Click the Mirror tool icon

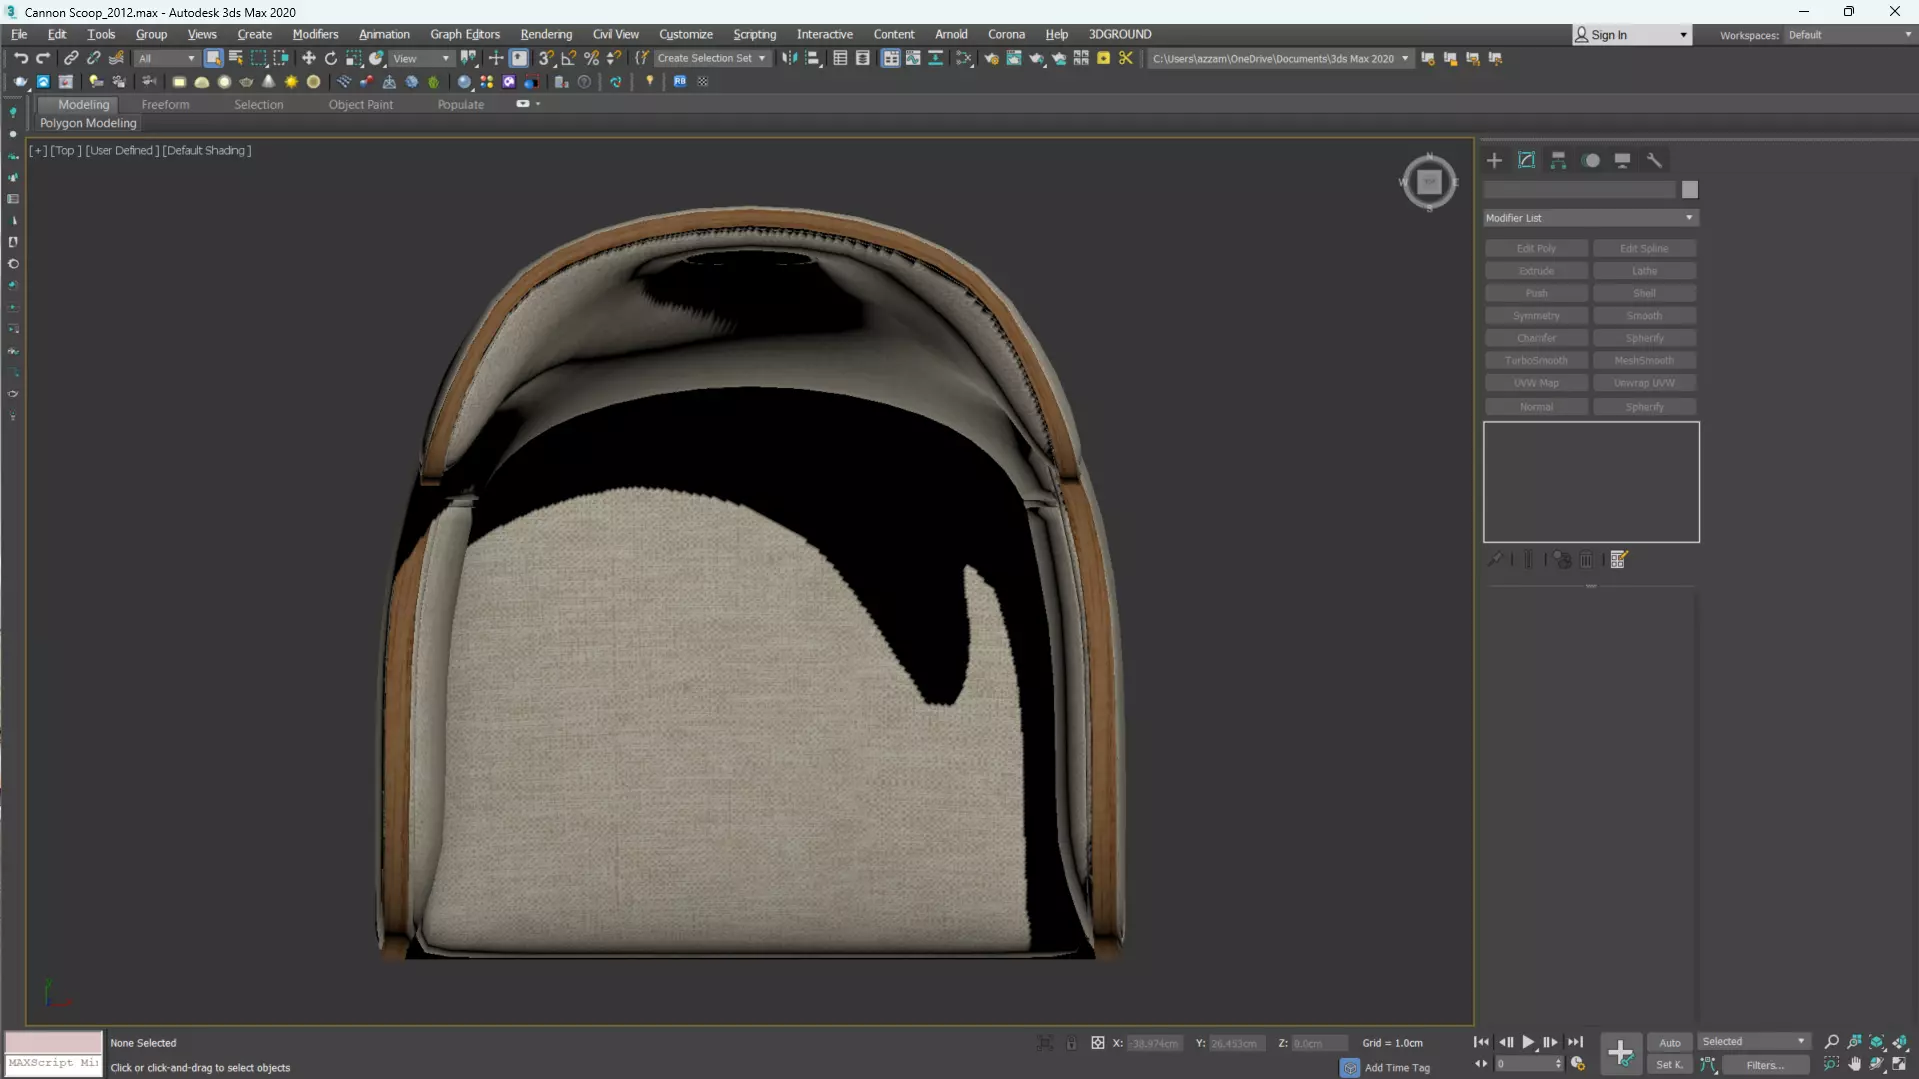click(790, 58)
